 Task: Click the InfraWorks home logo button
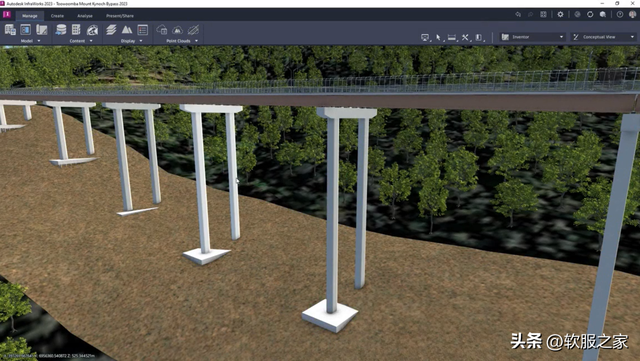pos(7,14)
